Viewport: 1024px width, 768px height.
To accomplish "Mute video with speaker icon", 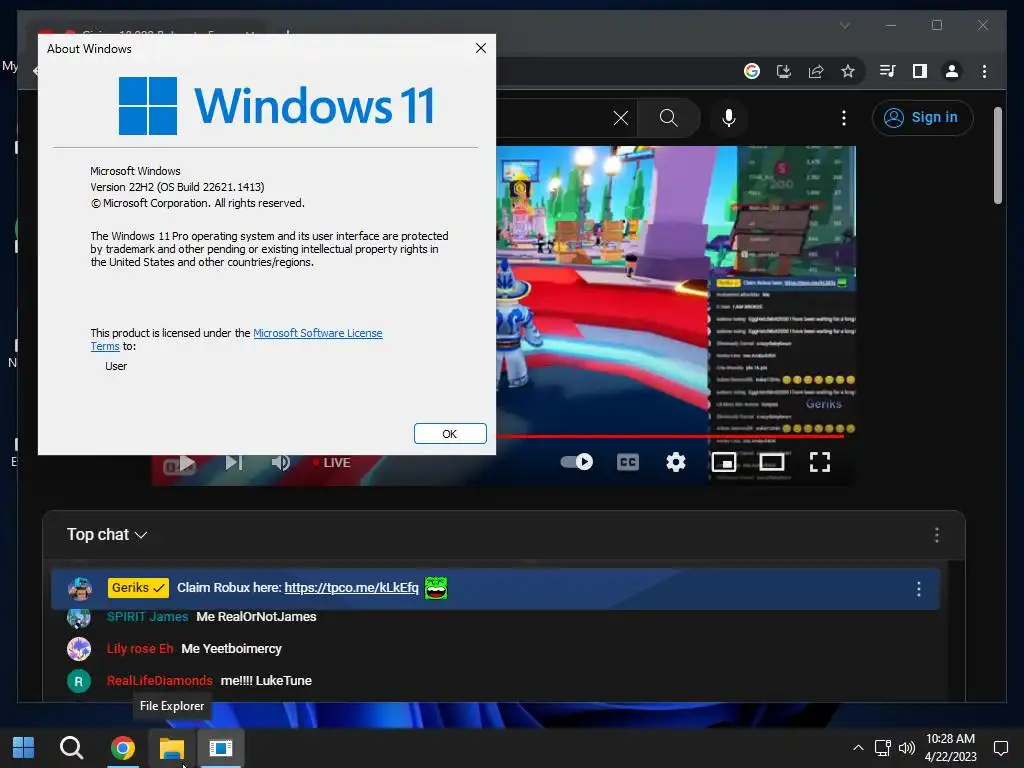I will coord(280,462).
